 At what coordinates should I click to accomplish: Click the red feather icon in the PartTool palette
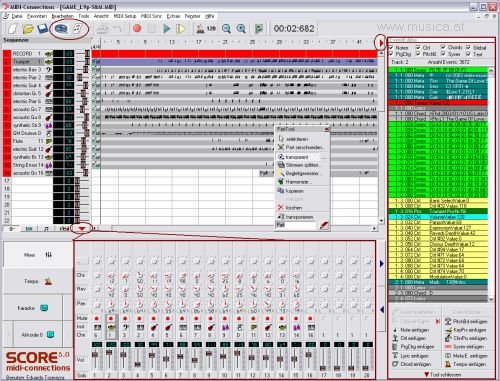tap(323, 226)
